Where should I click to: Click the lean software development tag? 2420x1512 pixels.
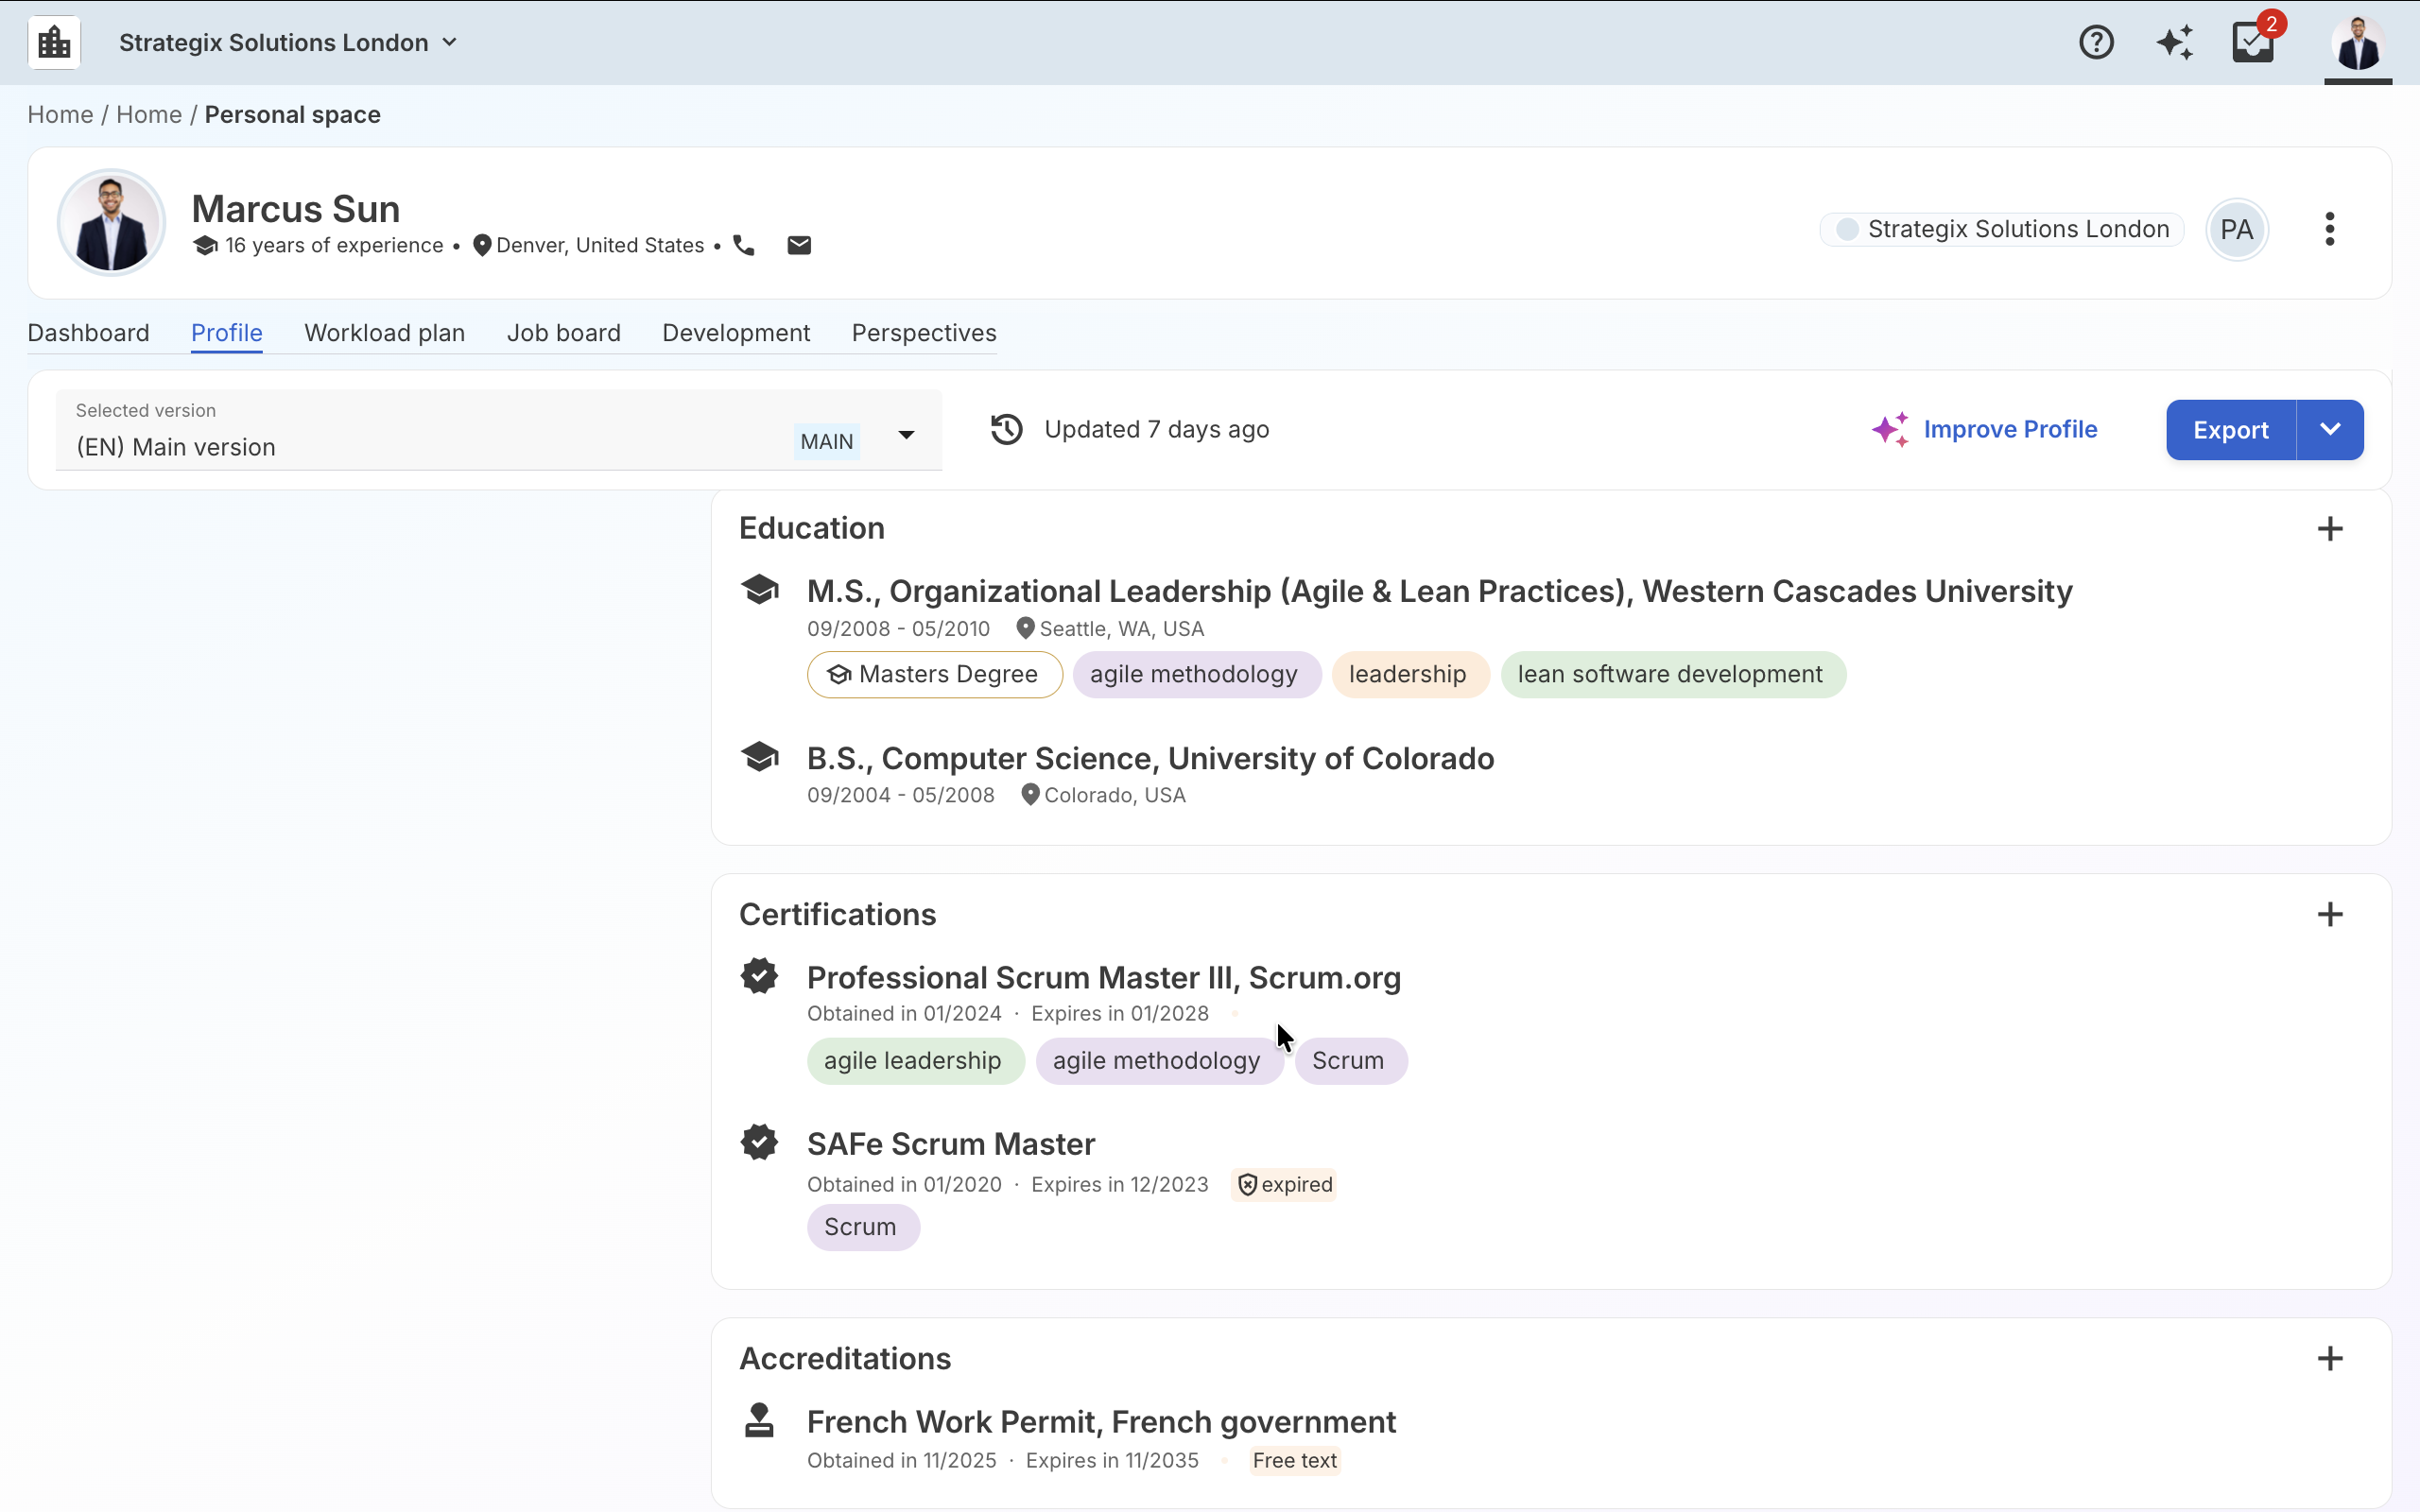pos(1669,674)
